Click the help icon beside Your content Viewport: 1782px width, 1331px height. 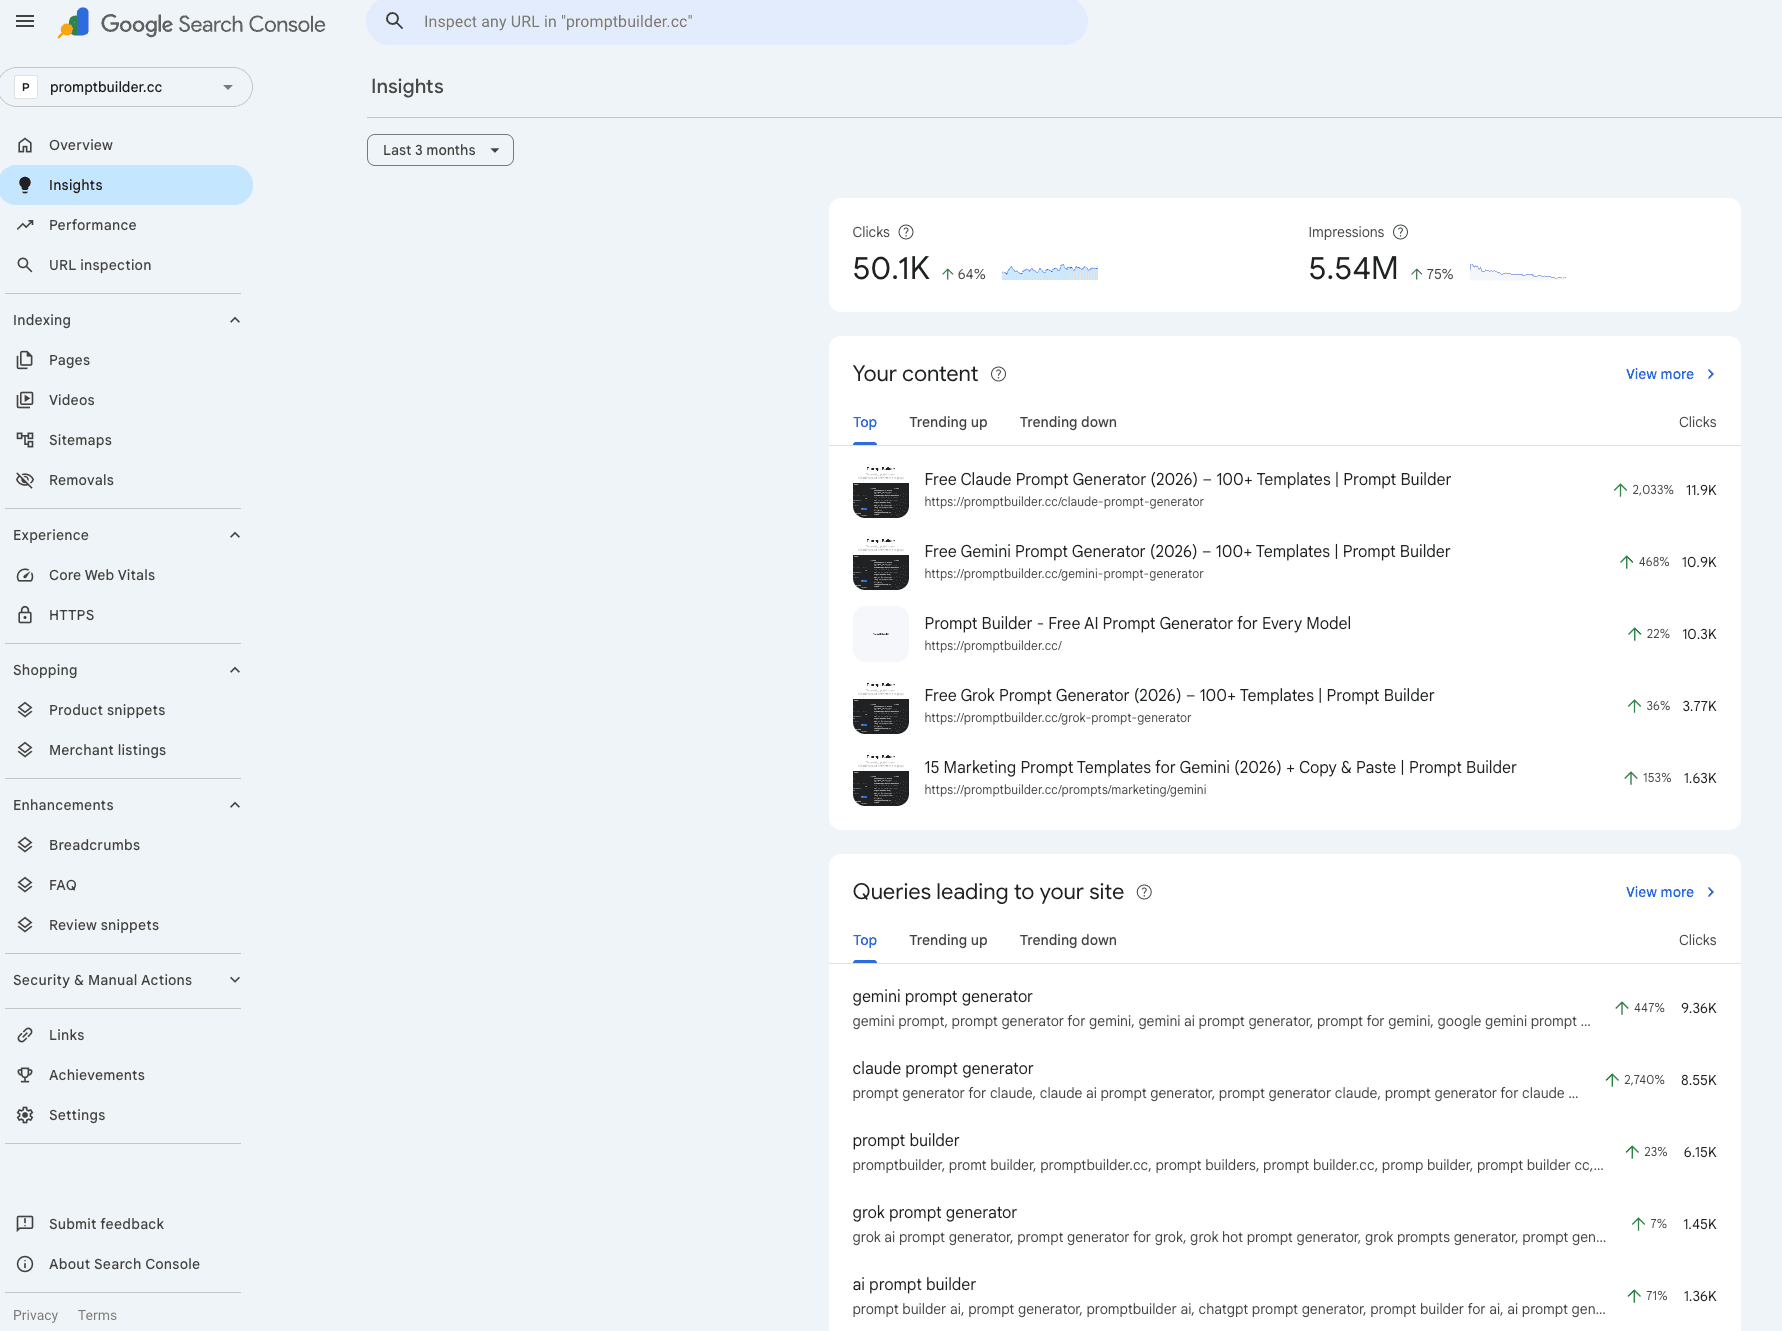pos(998,374)
